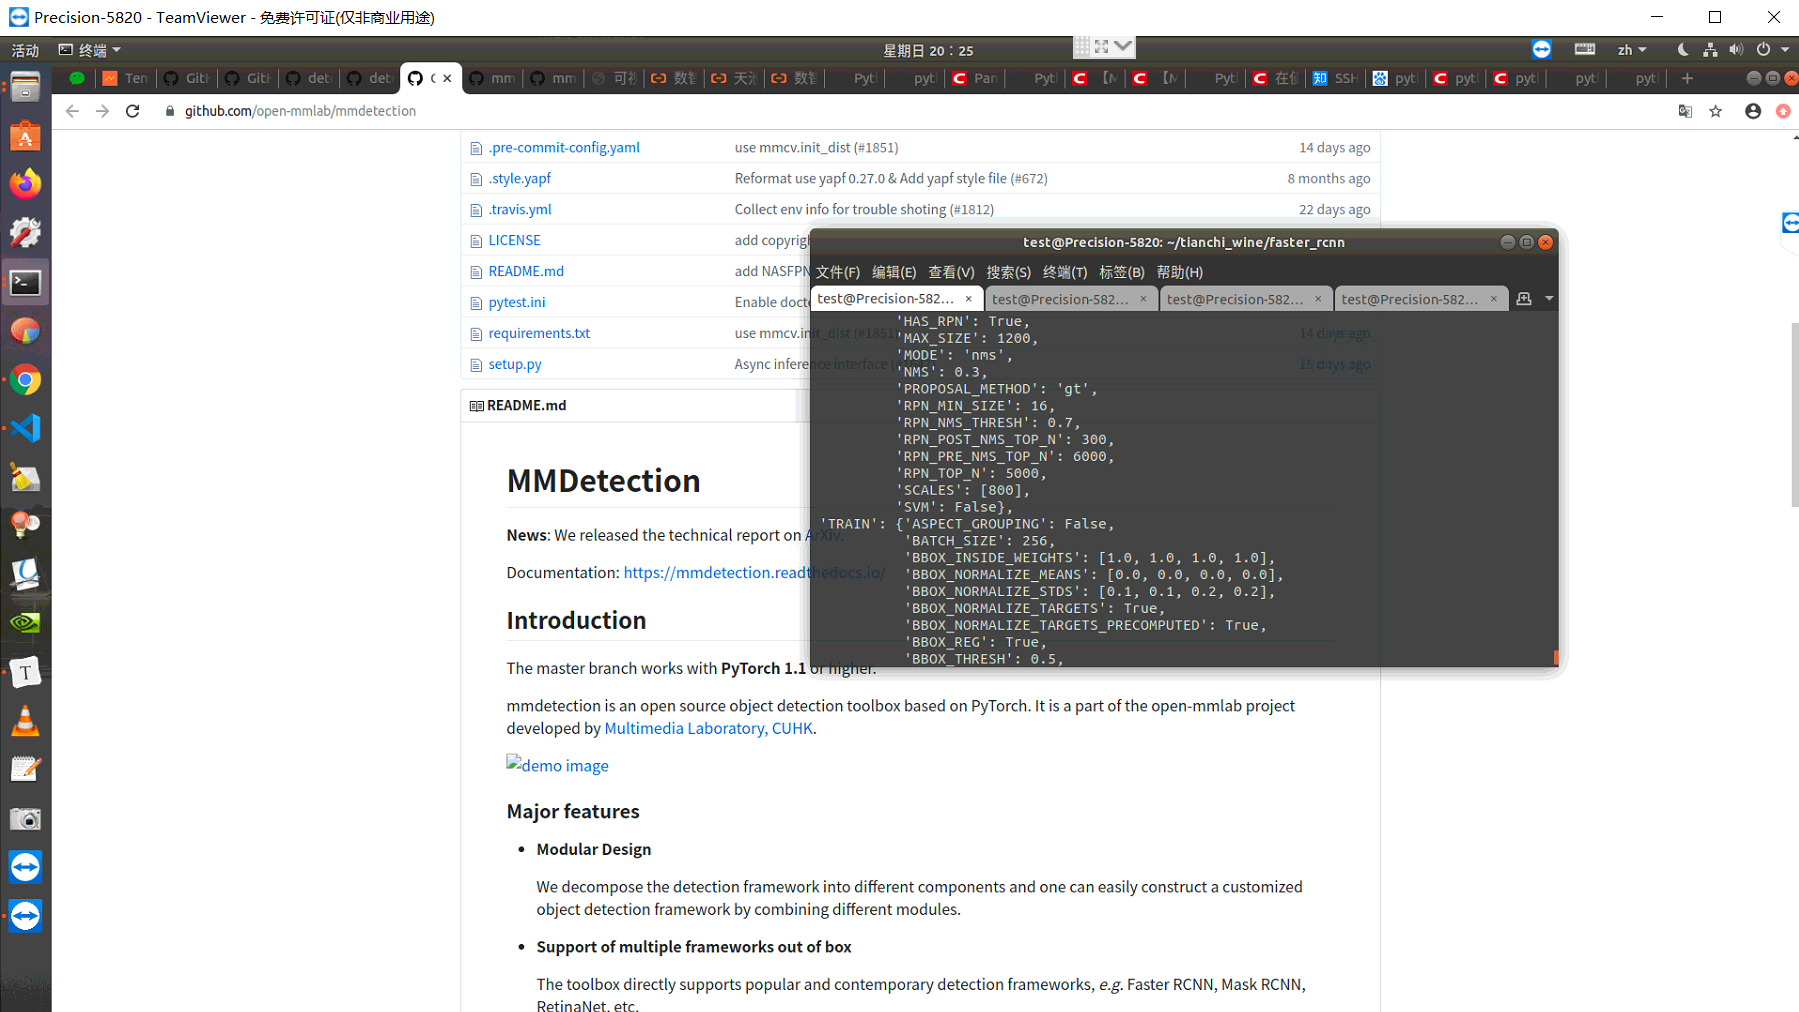Open a new terminal tab with the add-tab icon
Viewport: 1799px width, 1012px height.
pyautogui.click(x=1524, y=298)
